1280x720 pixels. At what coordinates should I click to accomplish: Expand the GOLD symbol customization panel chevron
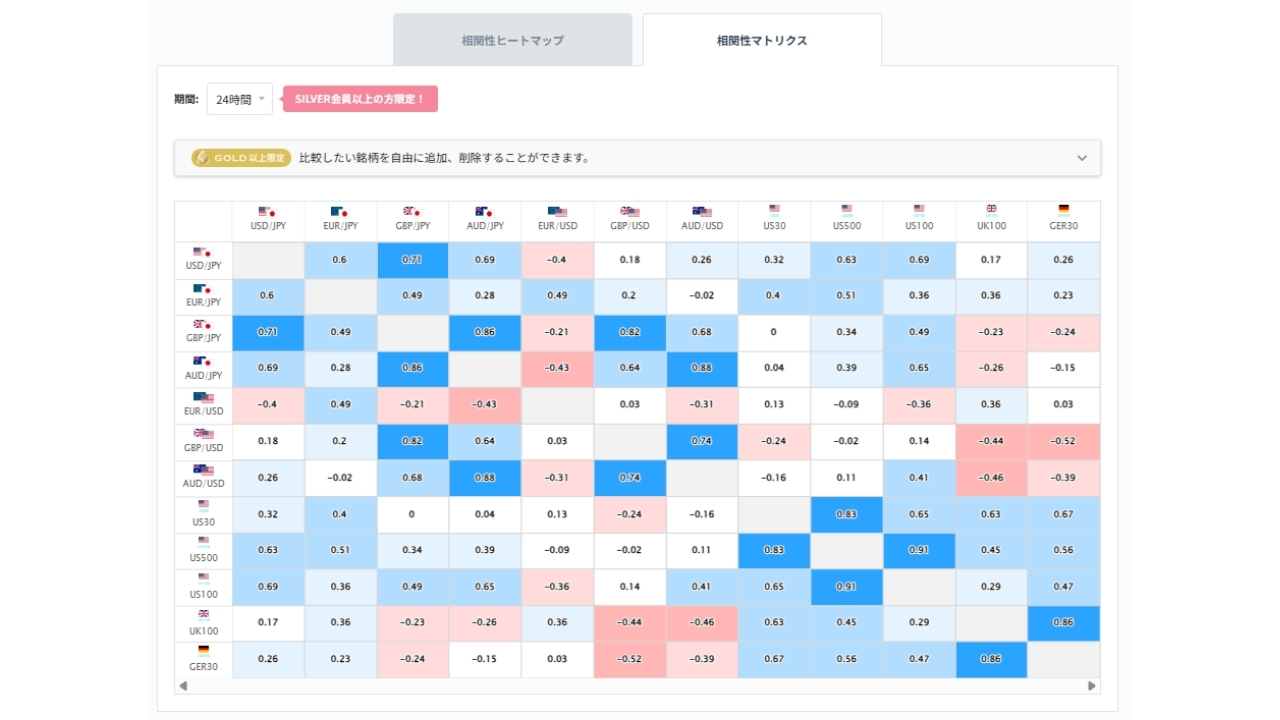tap(1081, 158)
